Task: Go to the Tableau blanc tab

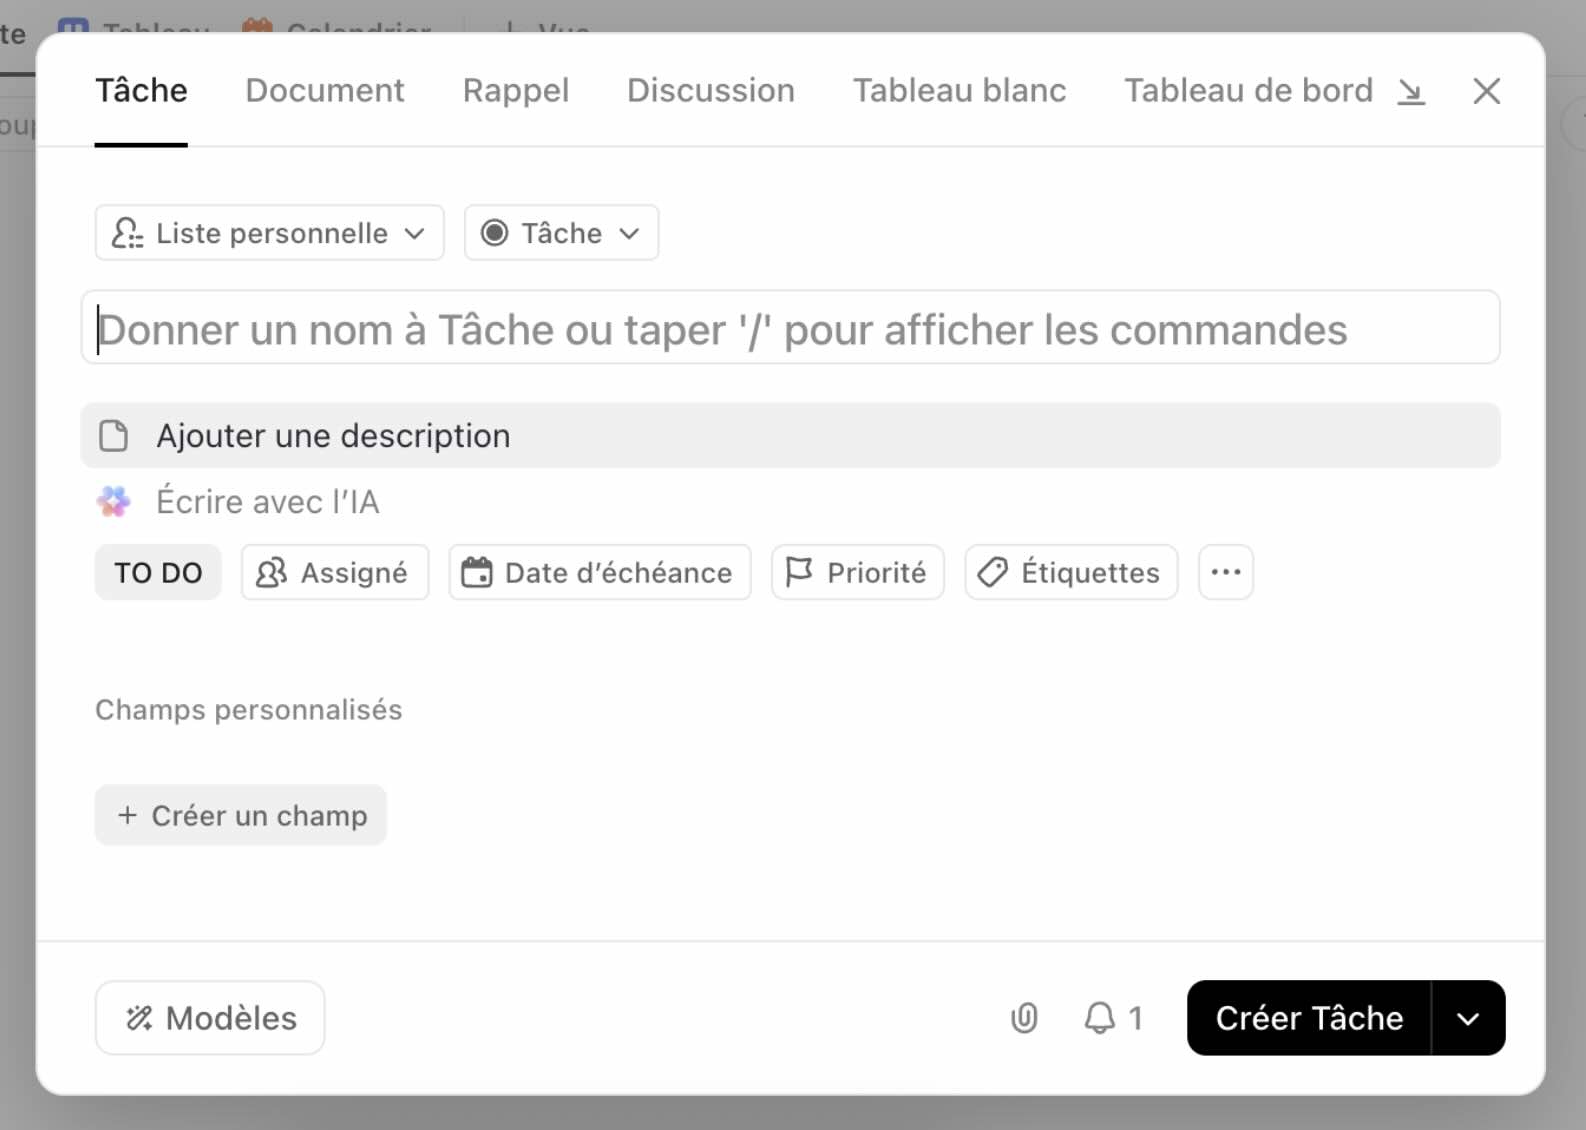Action: pyautogui.click(x=960, y=91)
